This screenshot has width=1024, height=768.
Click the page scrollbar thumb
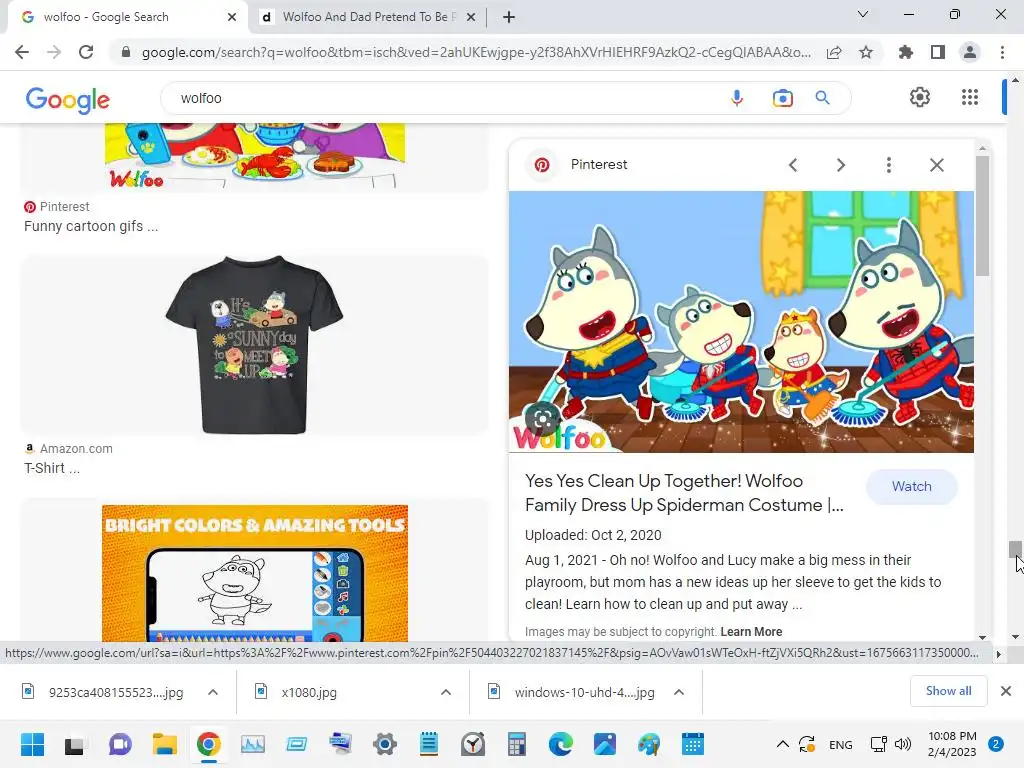point(1015,549)
